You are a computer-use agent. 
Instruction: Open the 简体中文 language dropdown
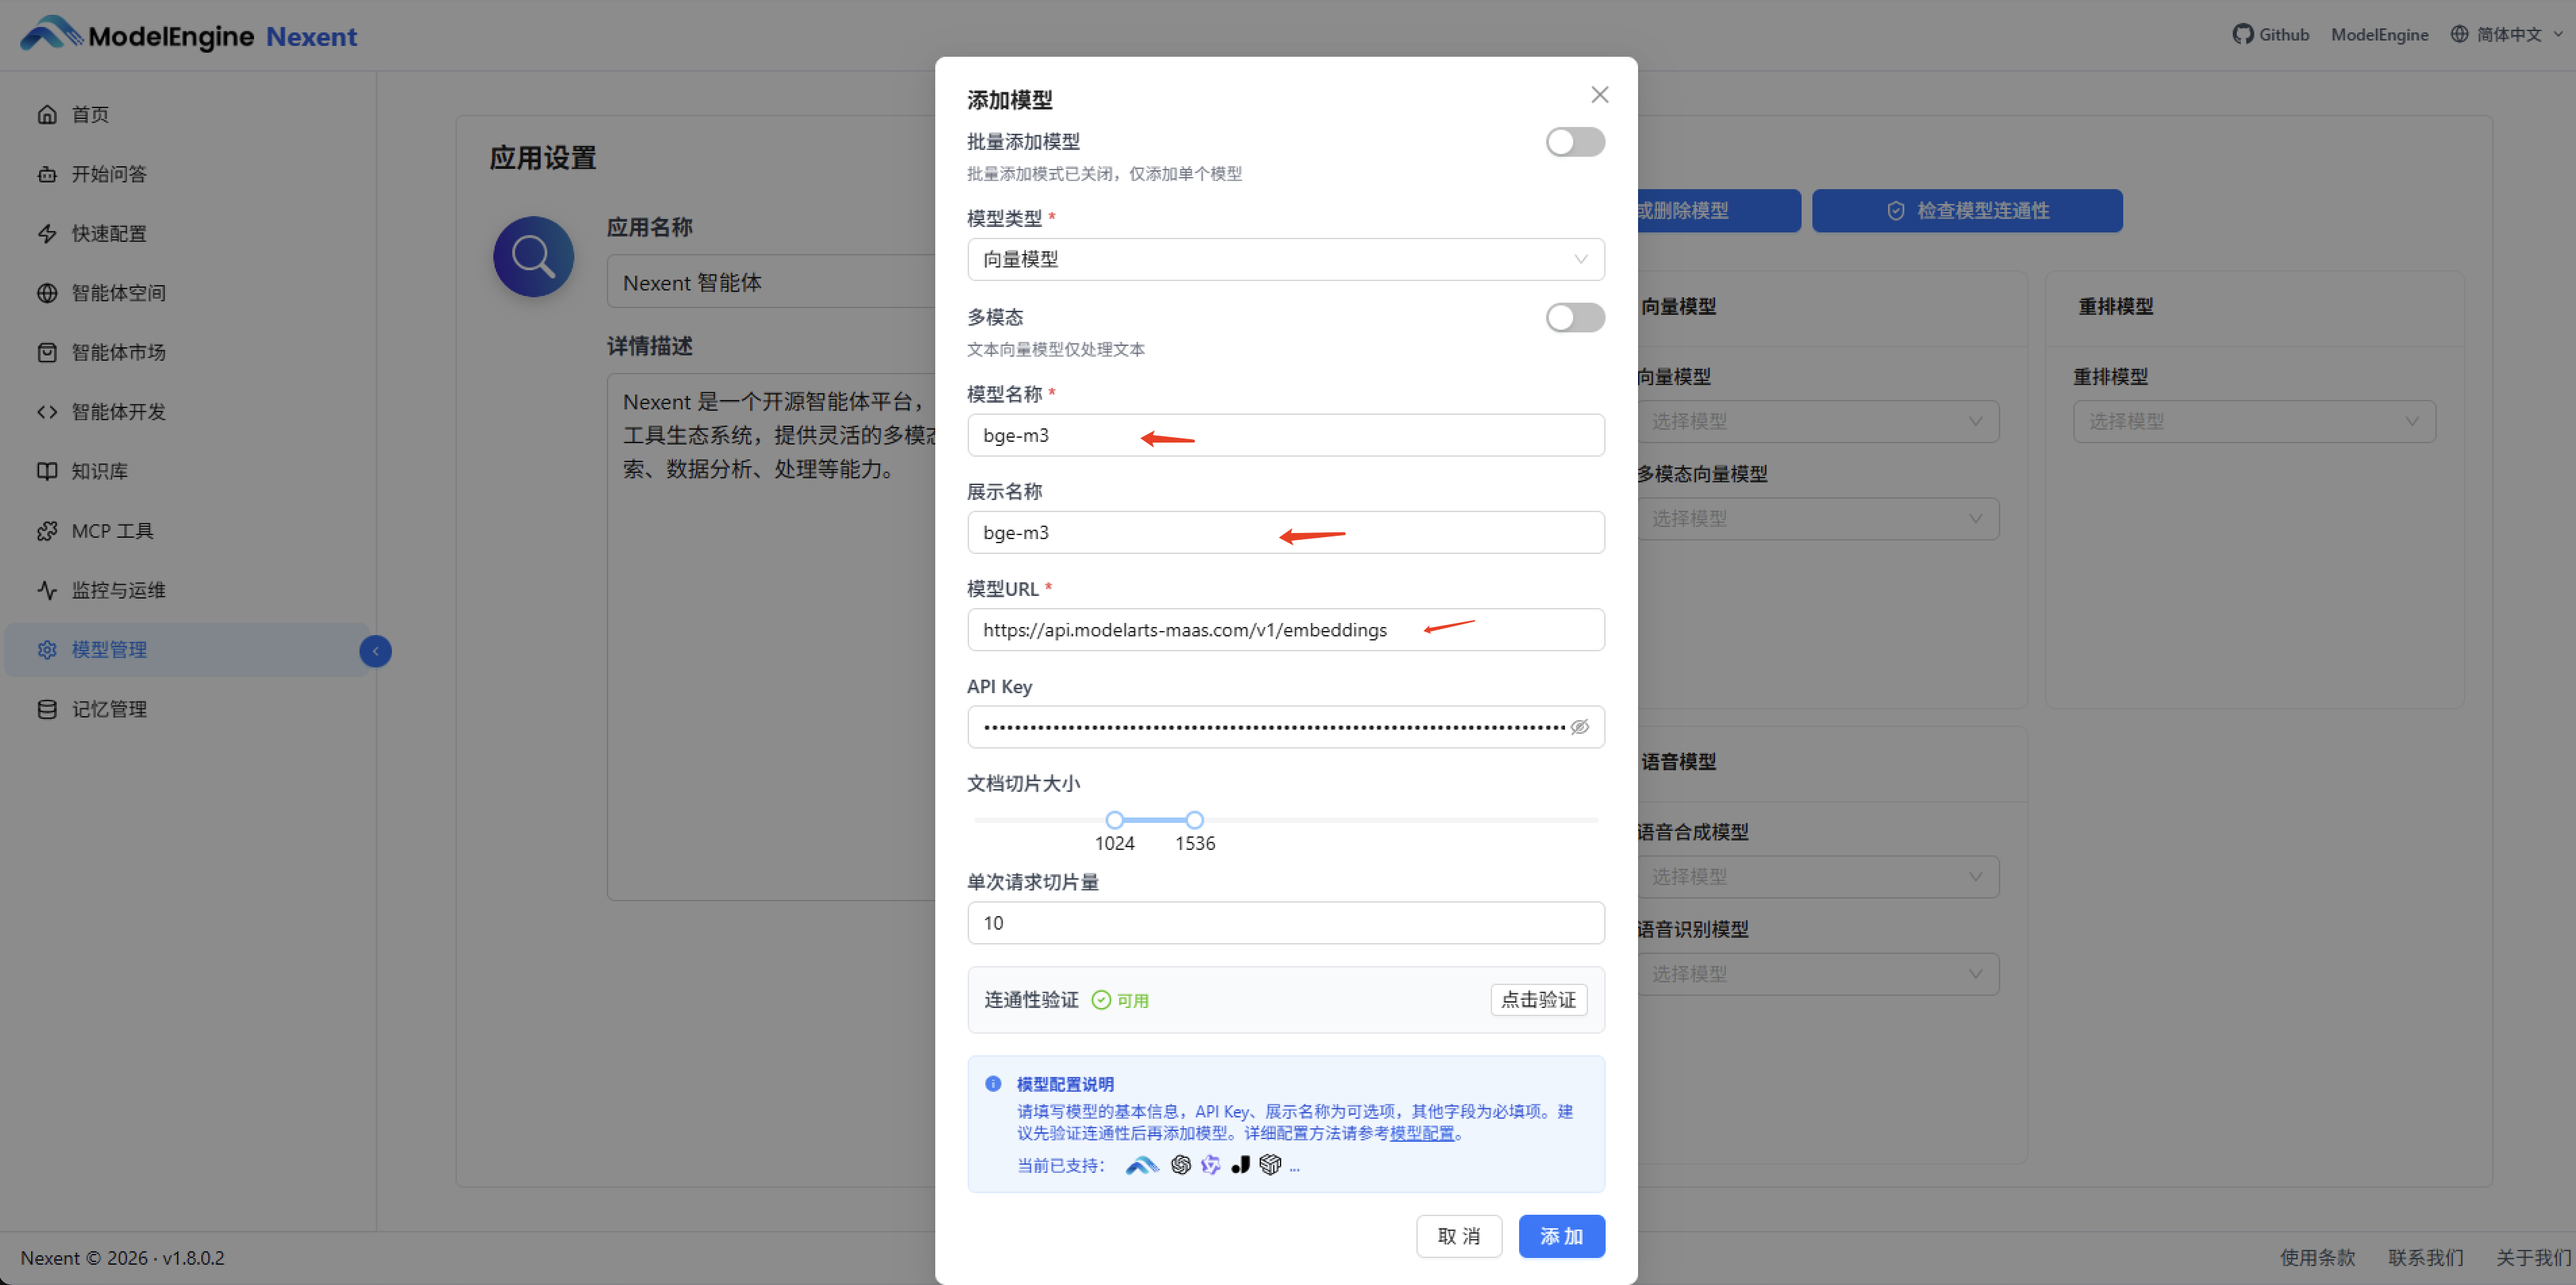(x=2504, y=33)
